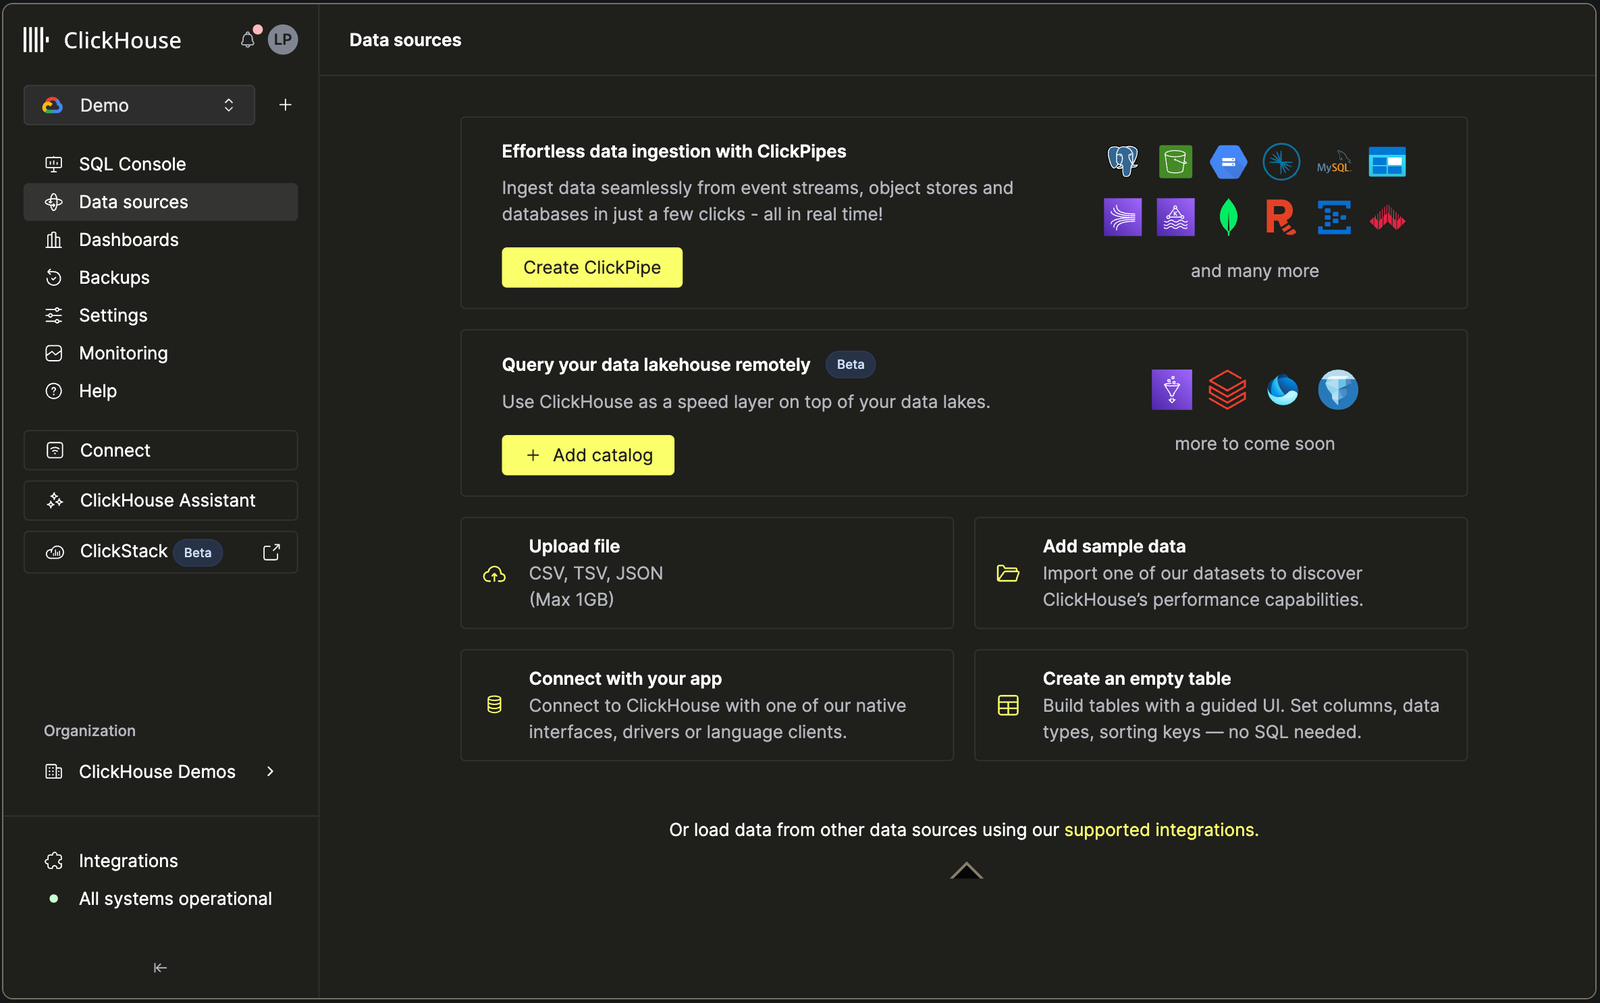Open the Demo service selector dropdown

point(139,105)
